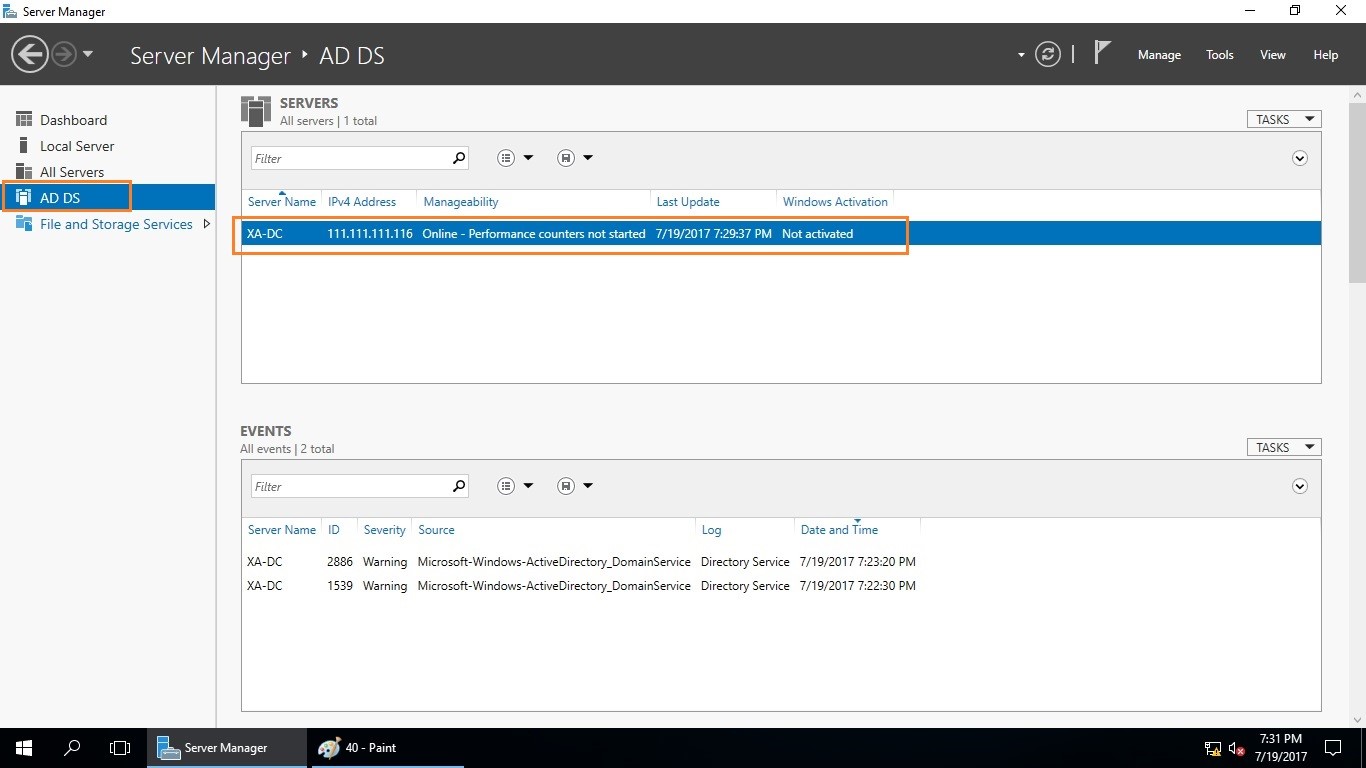Go back with the back arrow button
The height and width of the screenshot is (768, 1366).
click(x=30, y=54)
